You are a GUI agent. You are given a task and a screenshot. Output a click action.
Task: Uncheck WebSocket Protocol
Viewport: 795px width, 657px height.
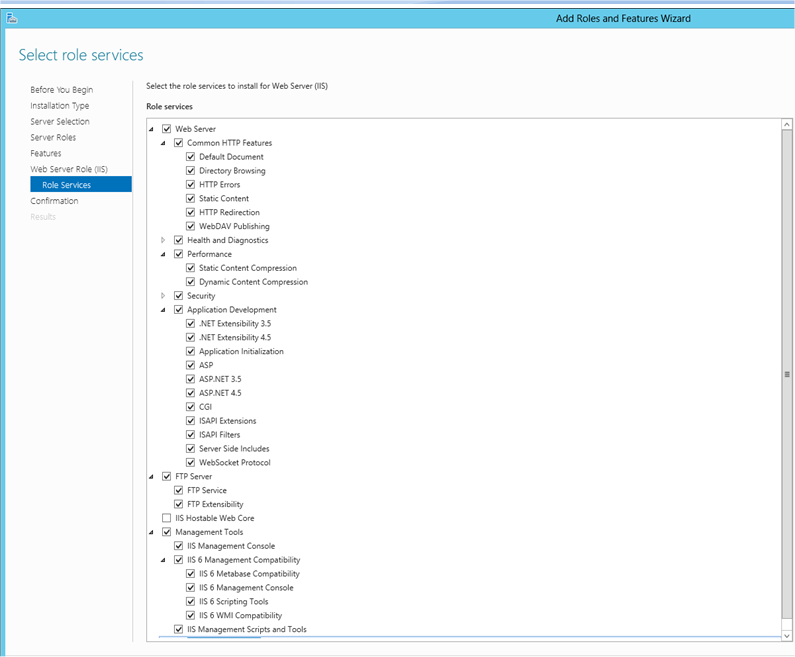click(191, 462)
